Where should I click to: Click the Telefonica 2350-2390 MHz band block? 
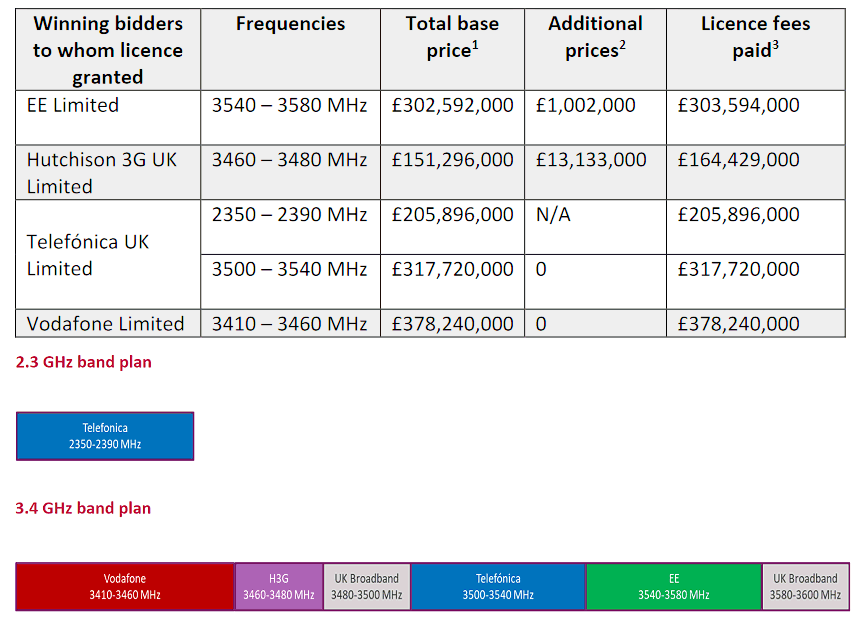pyautogui.click(x=105, y=436)
